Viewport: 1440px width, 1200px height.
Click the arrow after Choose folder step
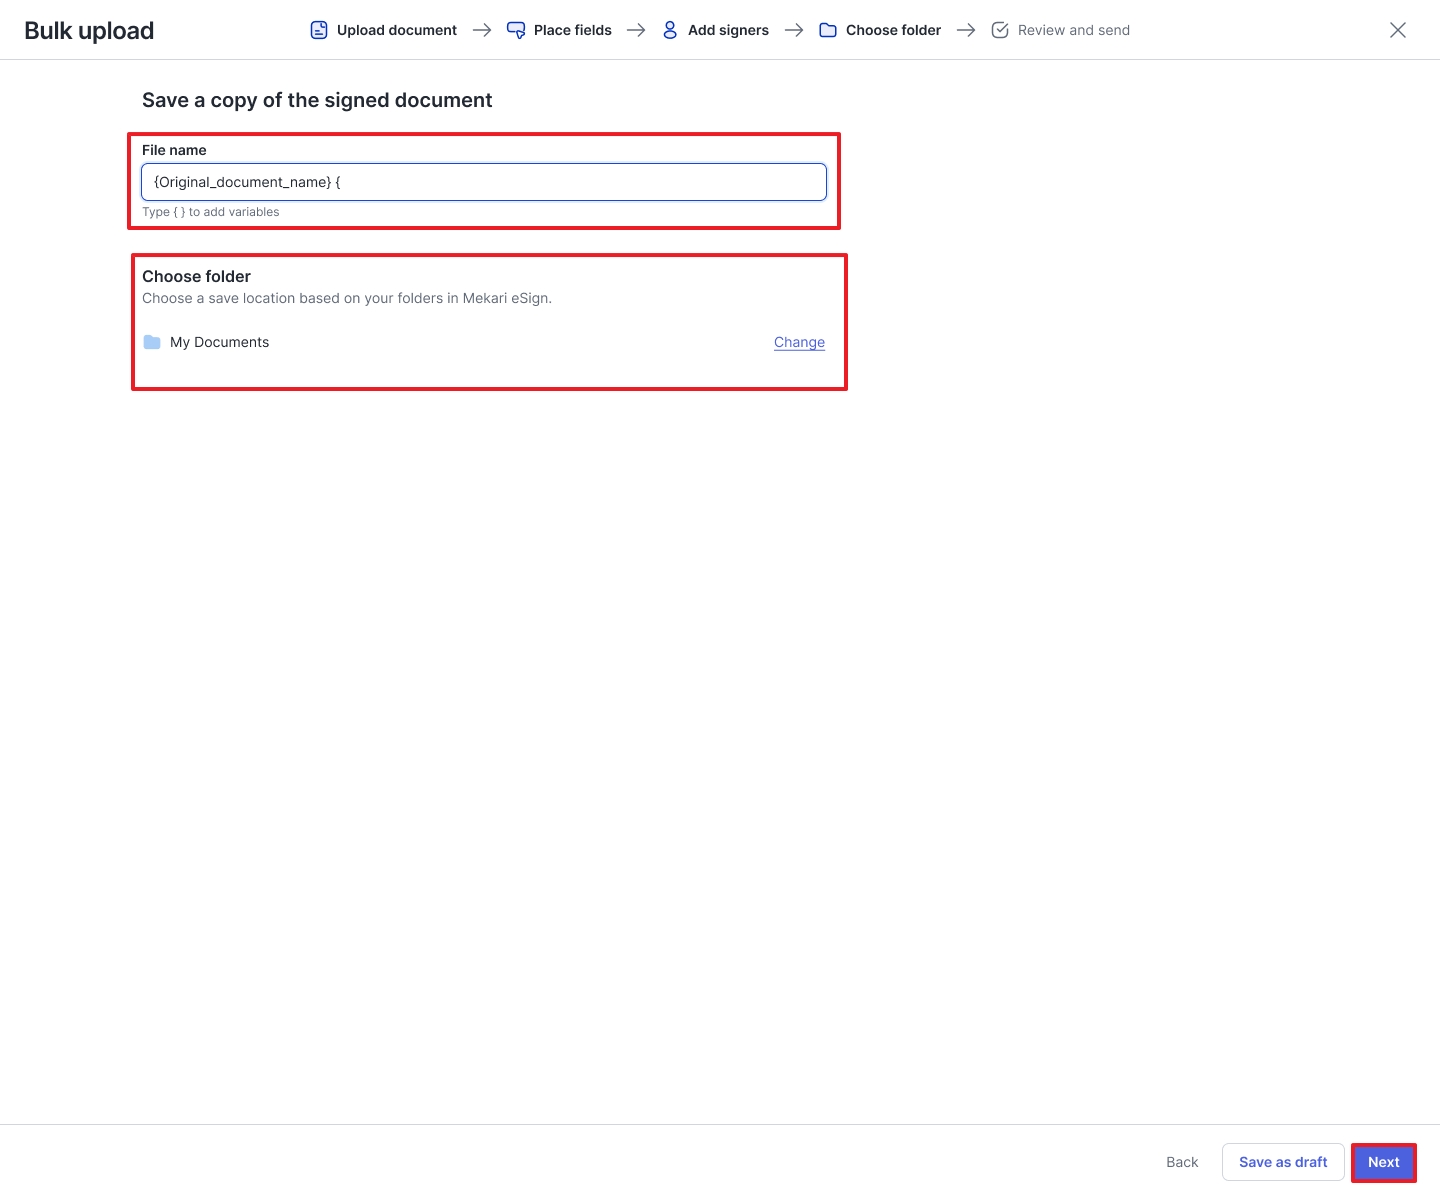point(966,30)
